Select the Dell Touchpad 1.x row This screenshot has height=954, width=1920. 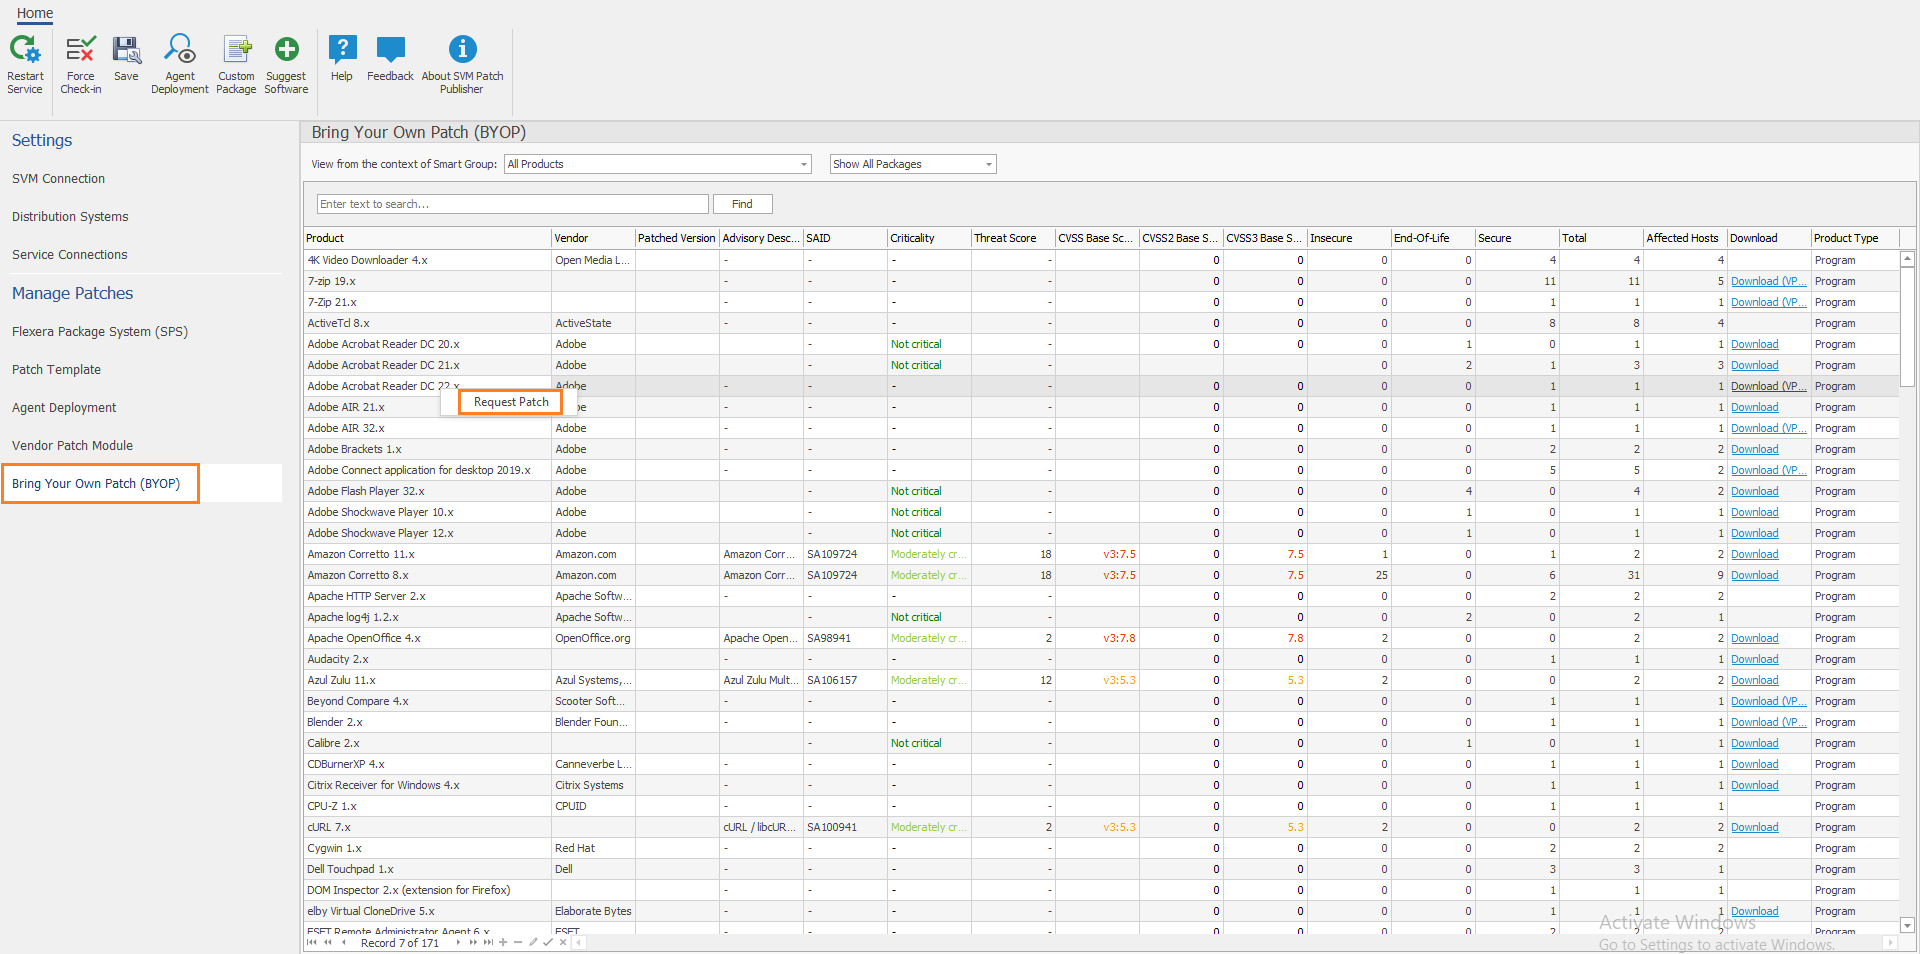coord(1101,869)
